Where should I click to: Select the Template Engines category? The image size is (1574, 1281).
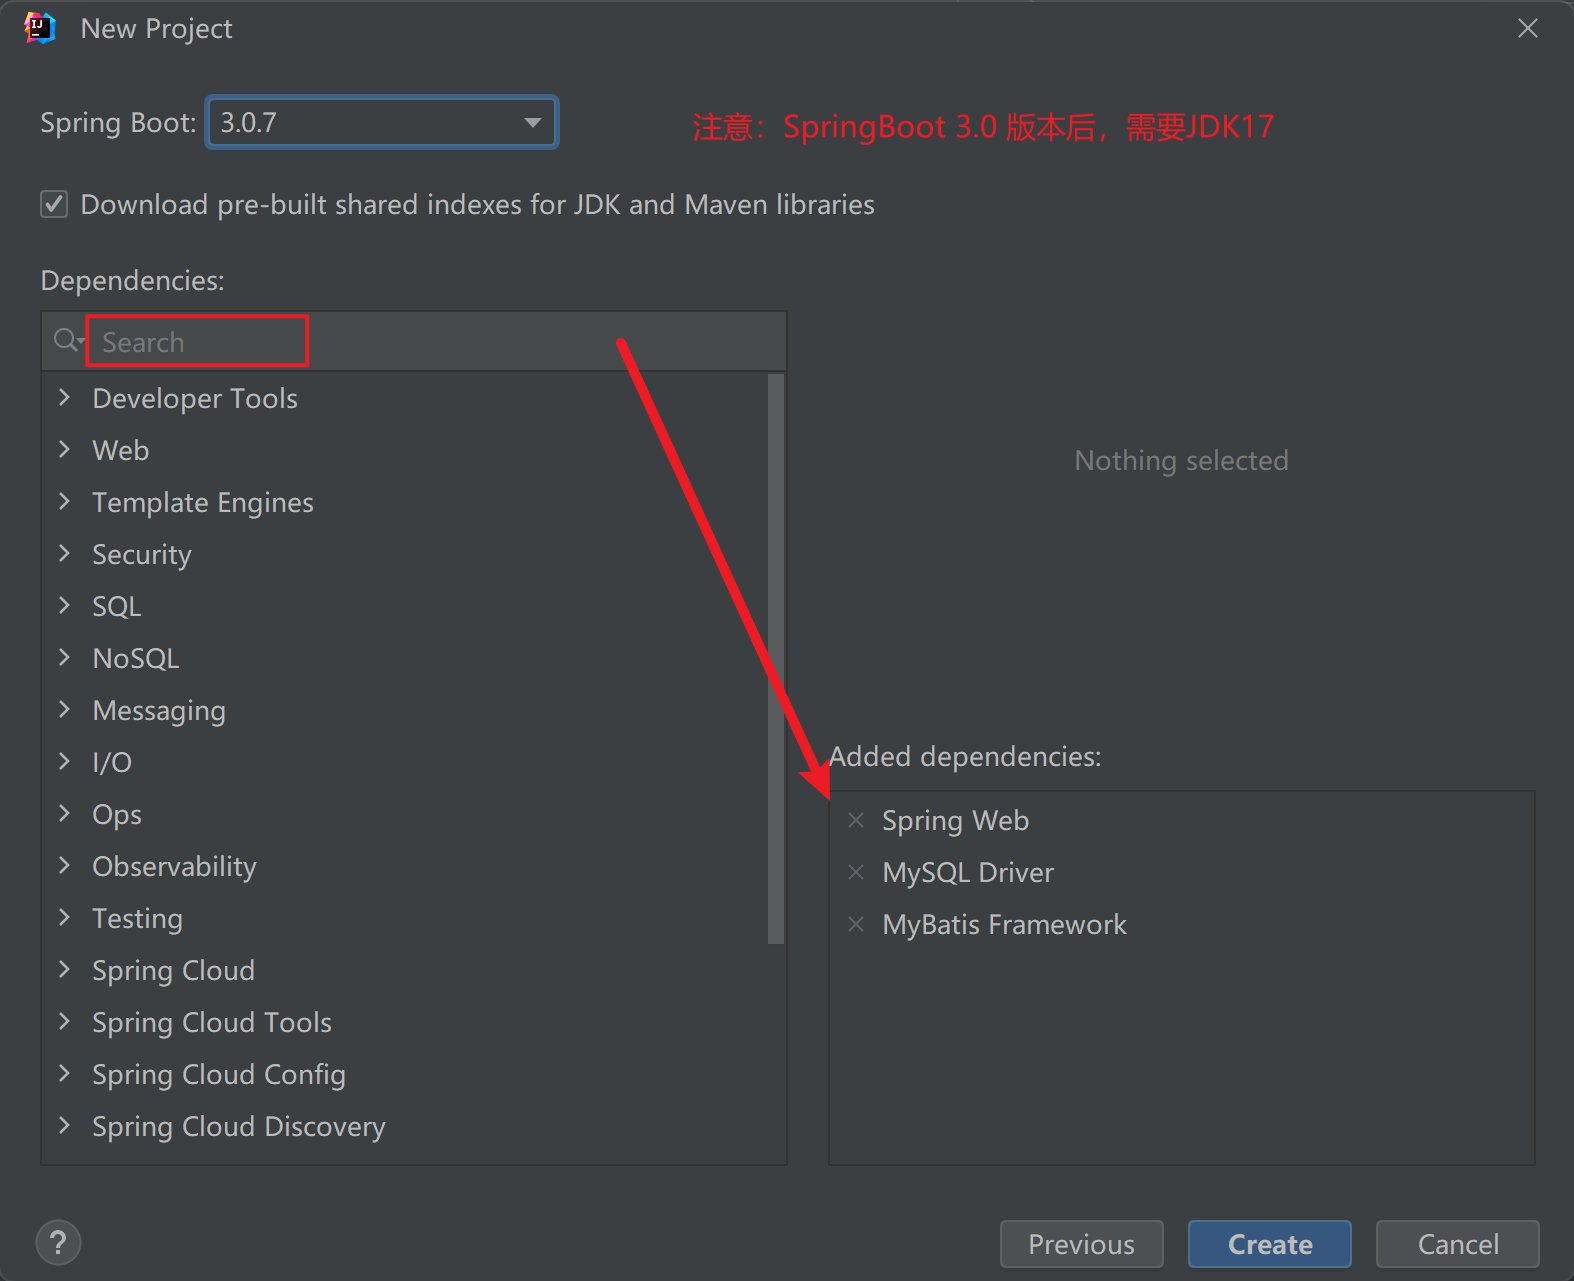pyautogui.click(x=202, y=503)
